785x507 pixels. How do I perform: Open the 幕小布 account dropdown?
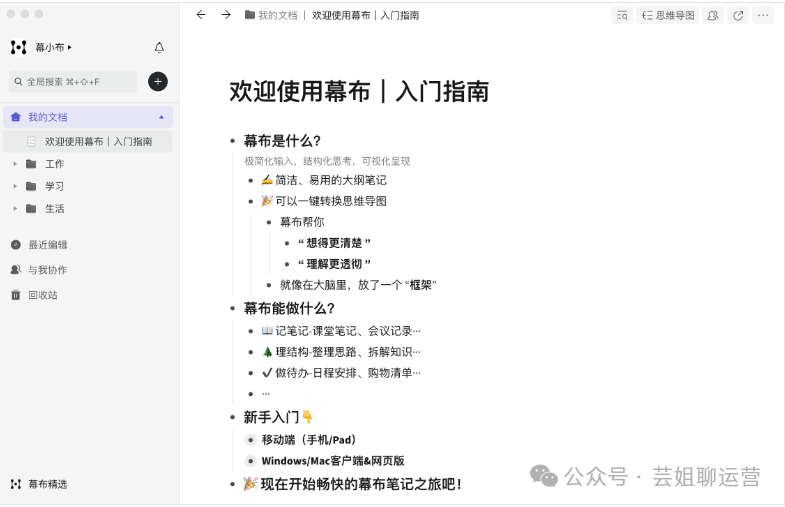pos(54,48)
